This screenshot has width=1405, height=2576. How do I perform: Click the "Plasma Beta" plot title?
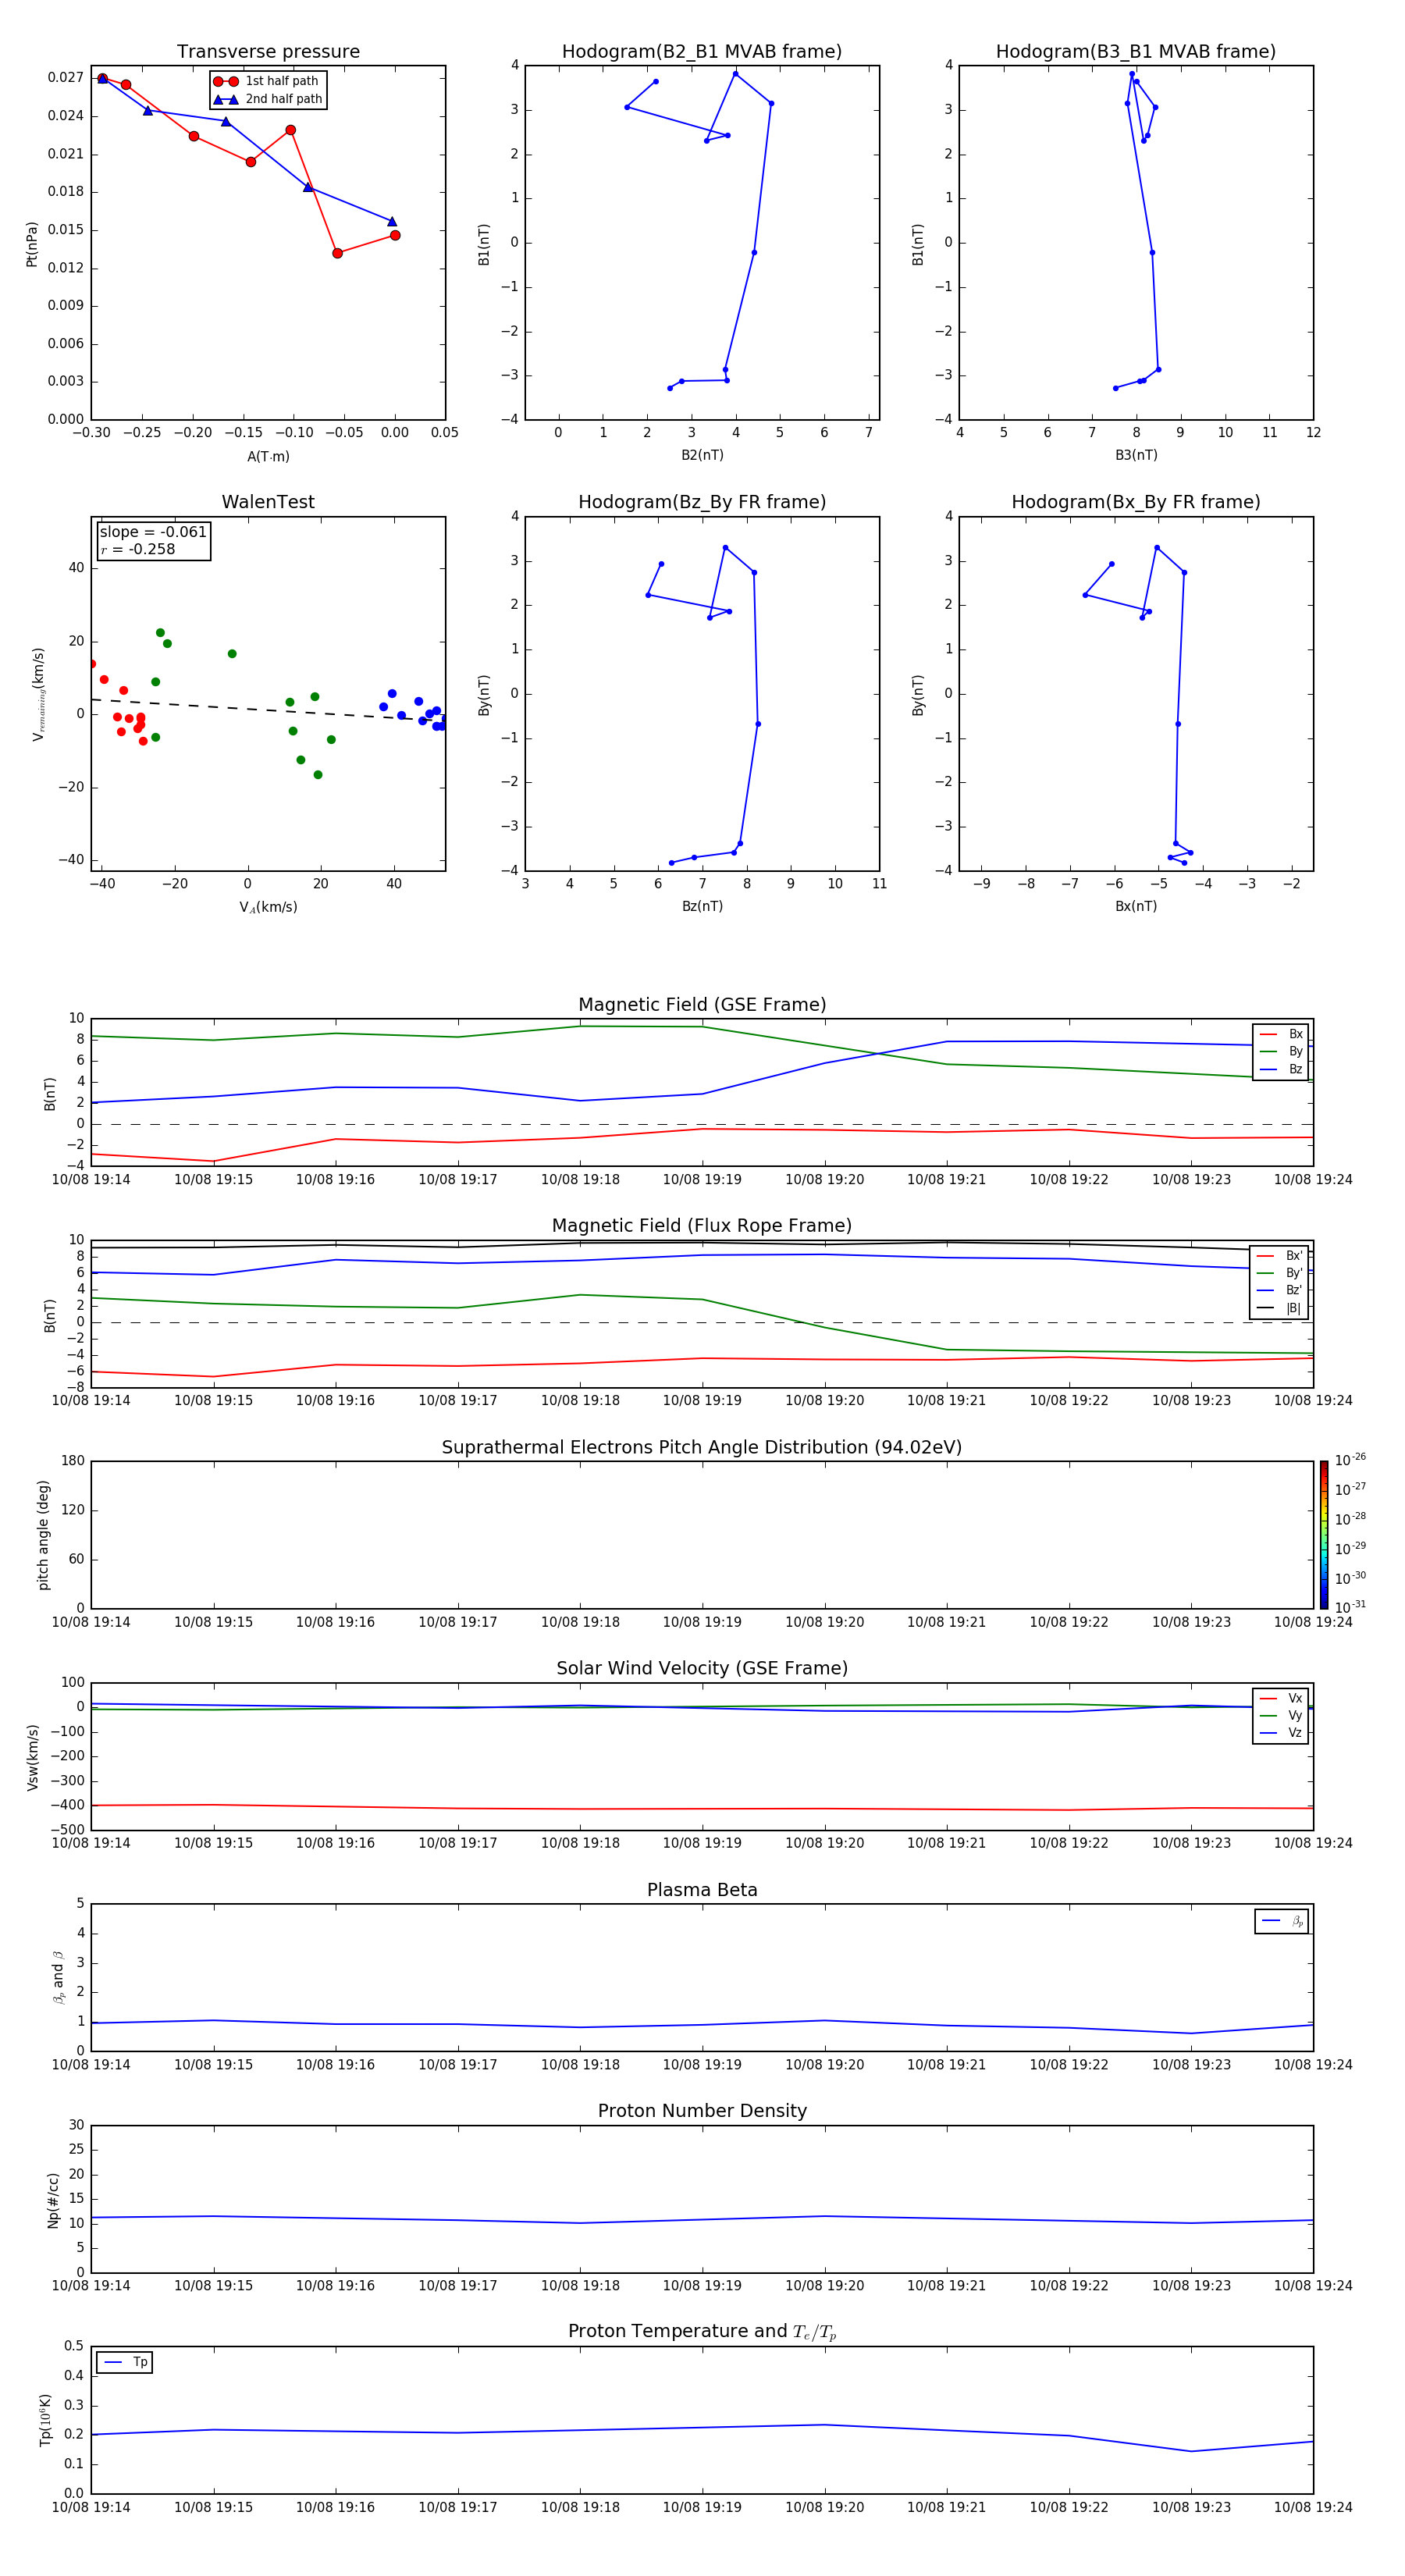point(702,1890)
